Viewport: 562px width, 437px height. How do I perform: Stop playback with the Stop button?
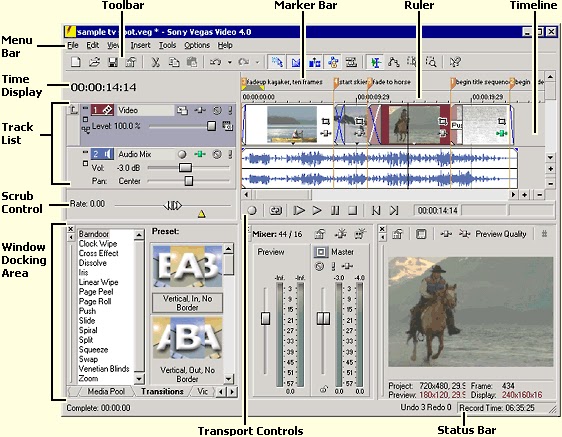pyautogui.click(x=353, y=210)
